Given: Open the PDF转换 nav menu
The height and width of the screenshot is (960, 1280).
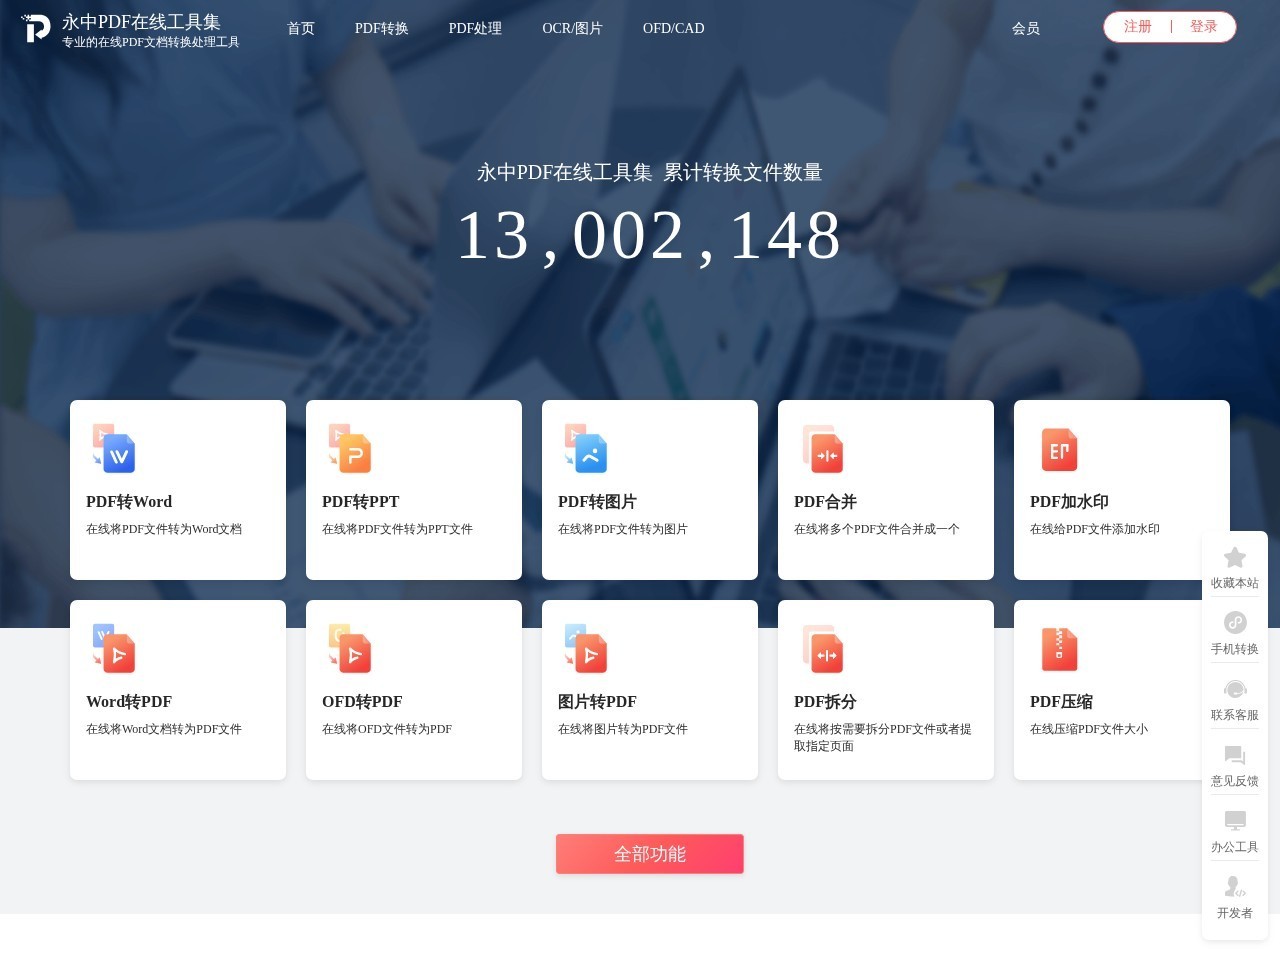Looking at the screenshot, I should point(381,28).
